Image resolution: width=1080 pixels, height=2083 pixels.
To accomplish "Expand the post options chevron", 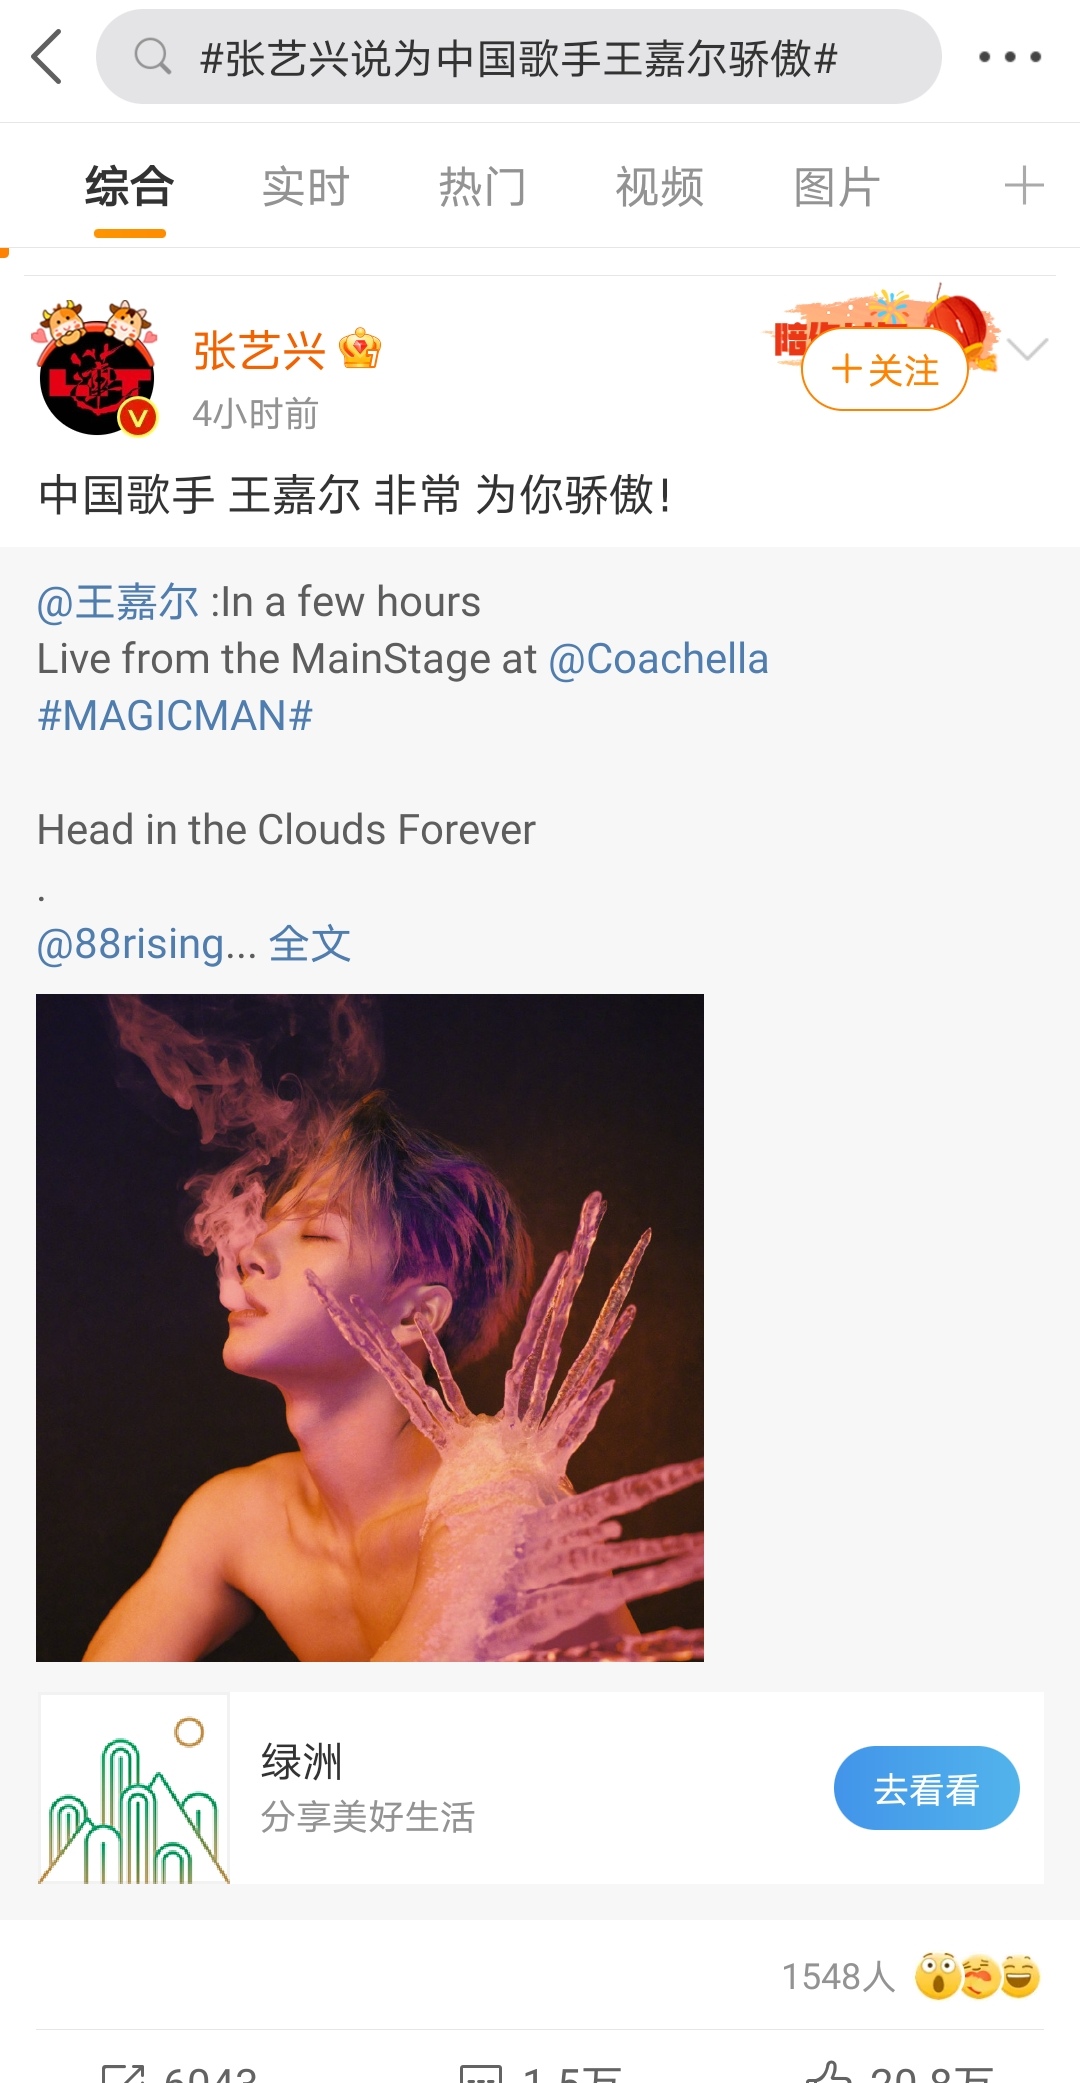I will tap(1028, 349).
